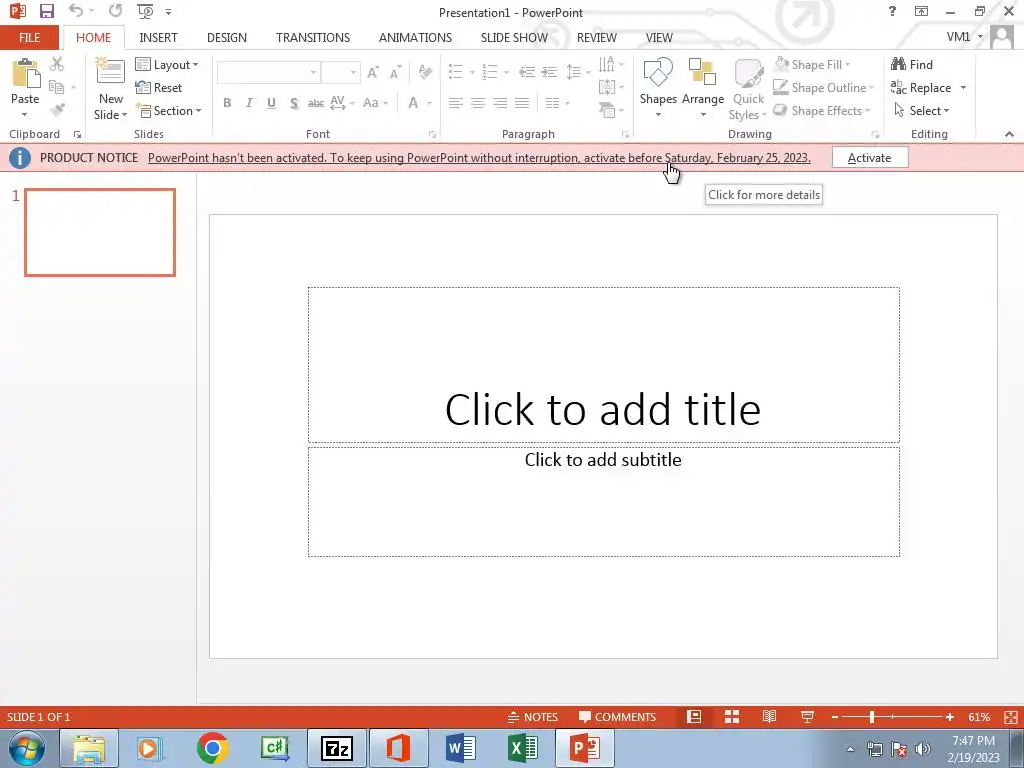Viewport: 1024px width, 768px height.
Task: Click the Cut scissors icon
Action: (57, 64)
